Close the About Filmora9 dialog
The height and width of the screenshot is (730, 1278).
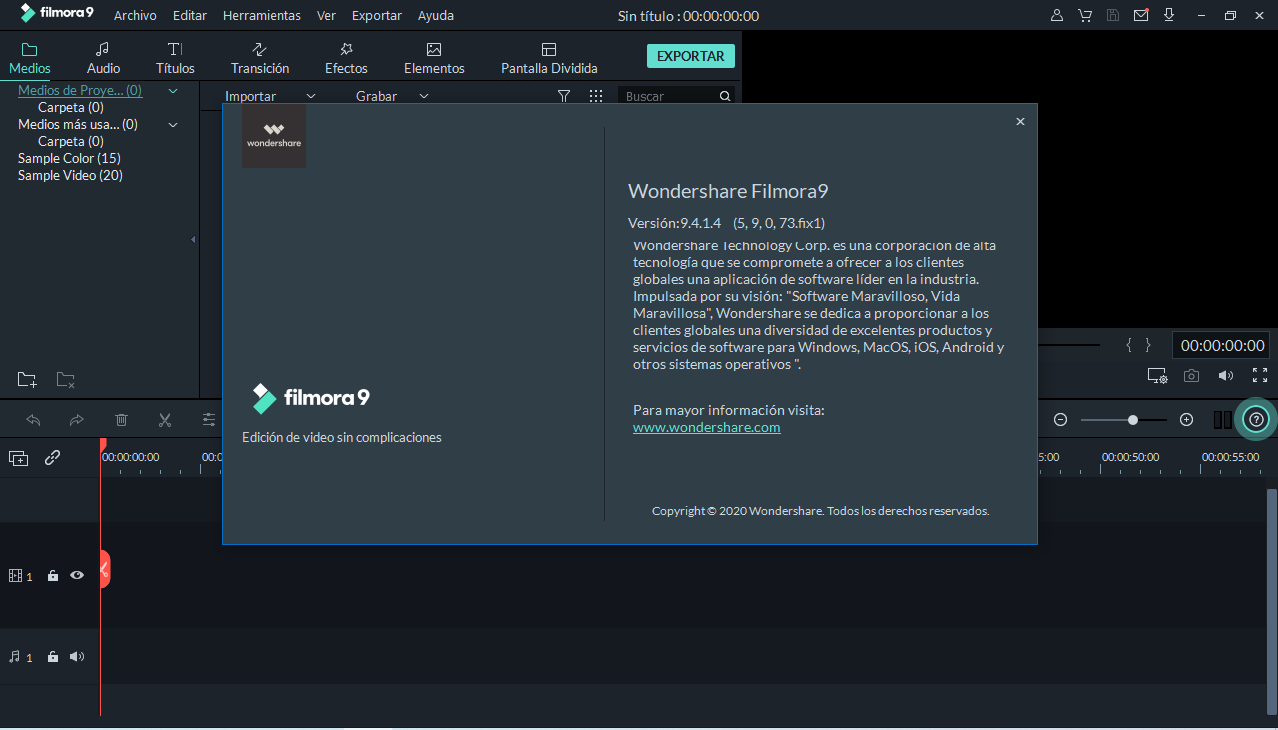(x=1020, y=121)
